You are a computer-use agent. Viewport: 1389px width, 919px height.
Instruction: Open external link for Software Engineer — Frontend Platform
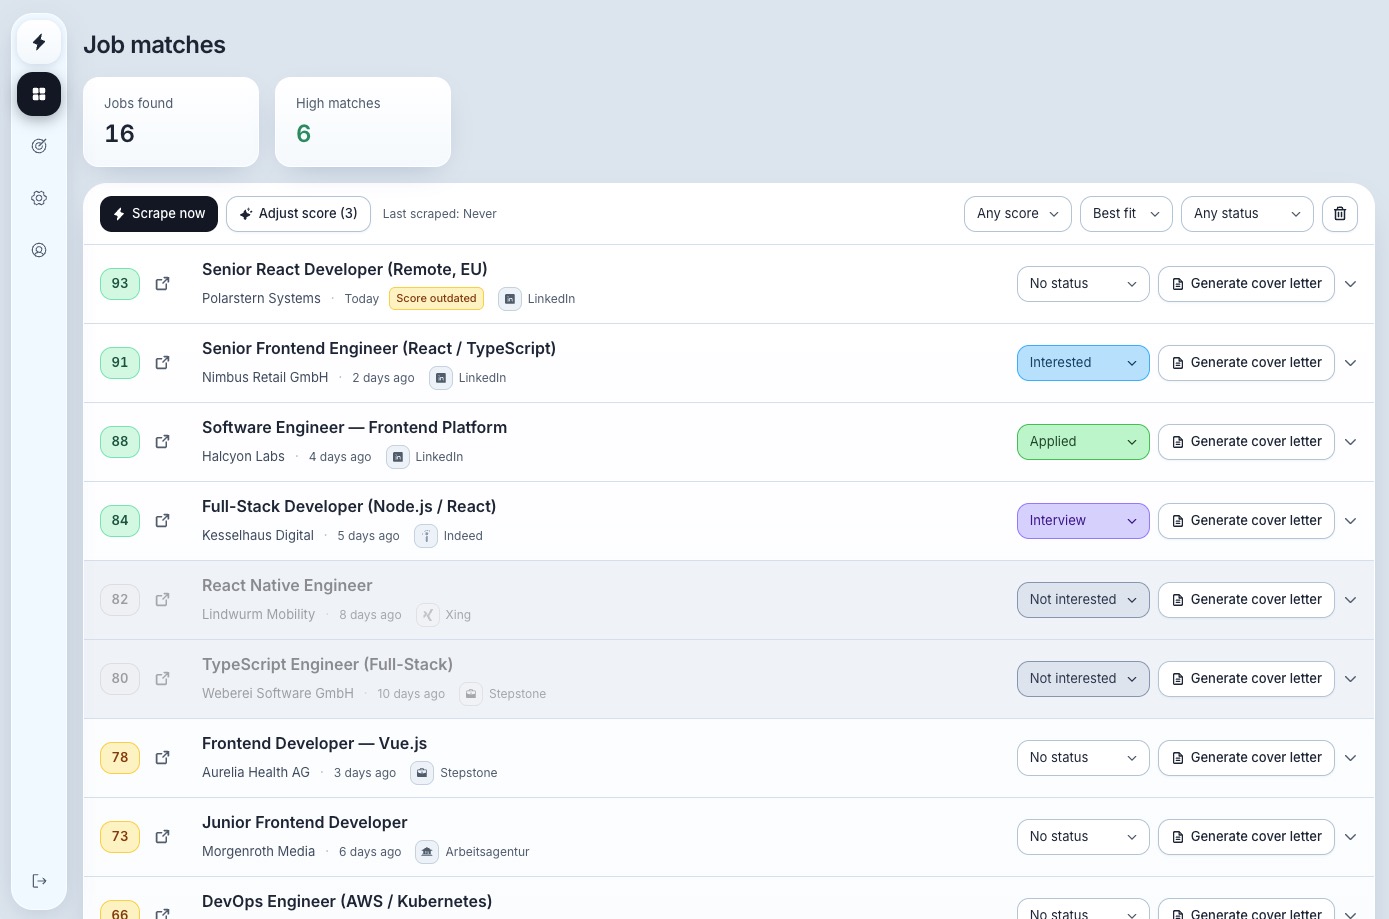(162, 442)
